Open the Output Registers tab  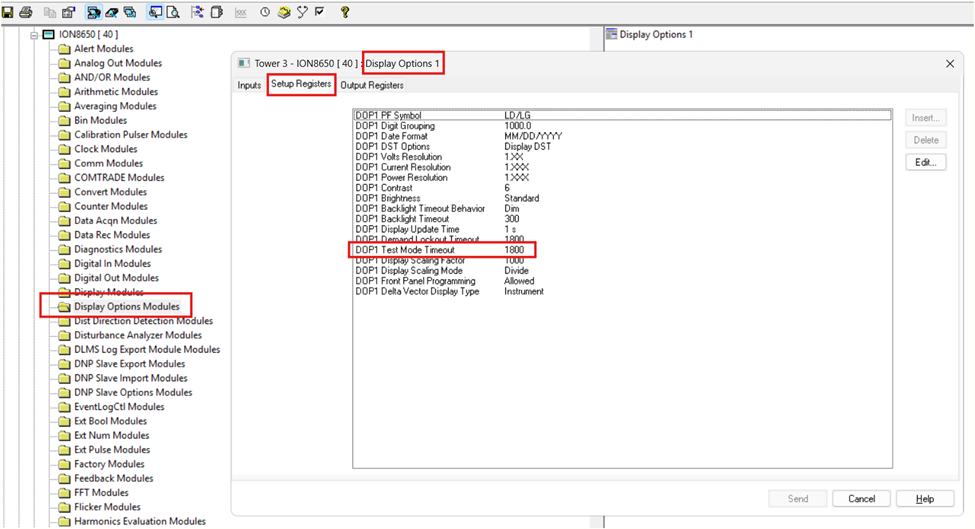pos(372,85)
